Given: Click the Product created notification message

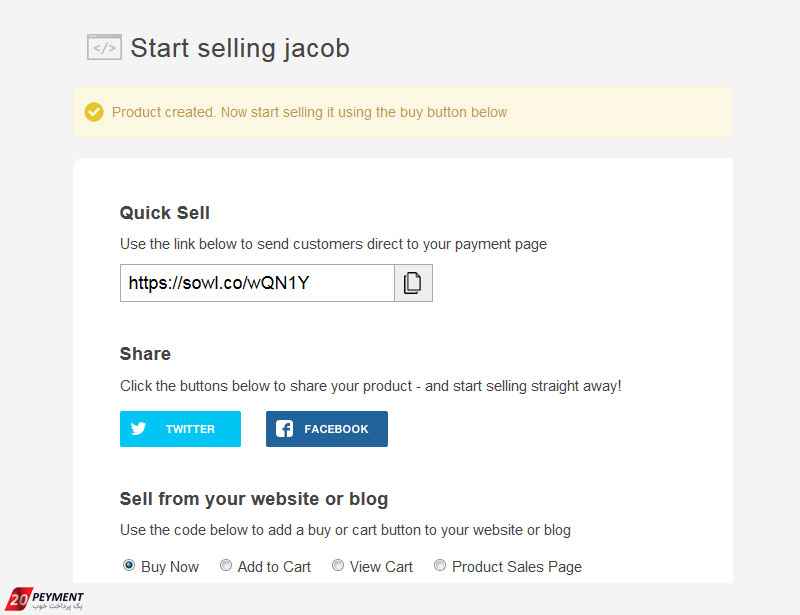Looking at the screenshot, I should (x=309, y=112).
